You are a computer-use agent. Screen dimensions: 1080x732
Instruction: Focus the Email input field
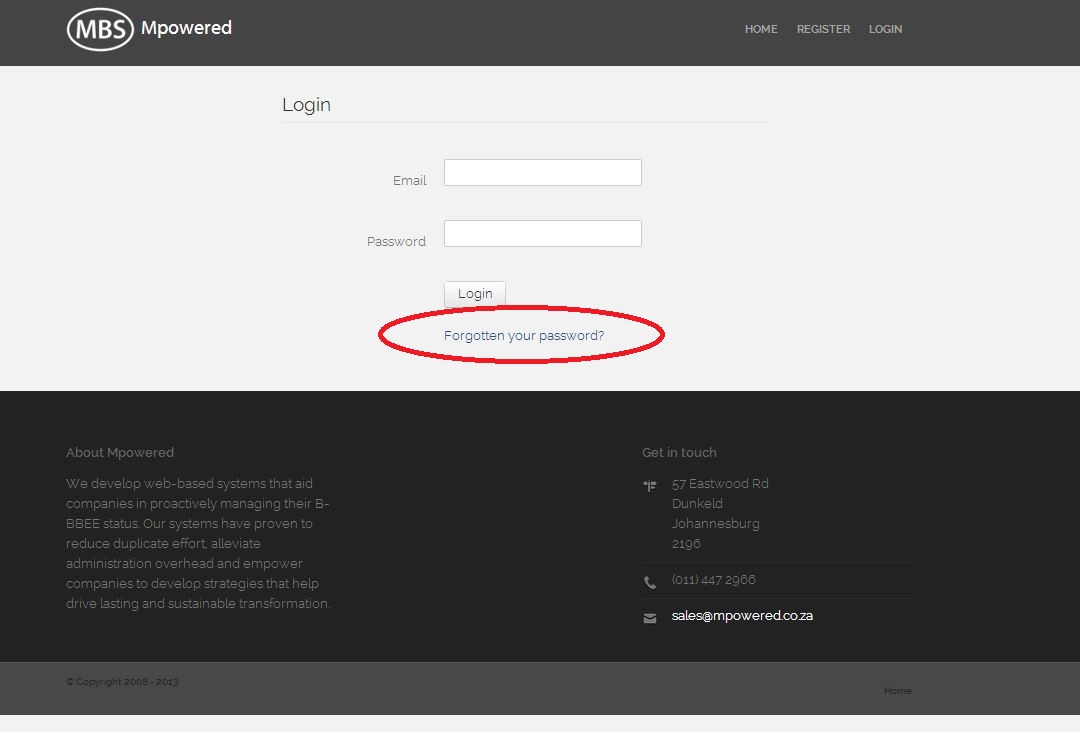pos(543,172)
